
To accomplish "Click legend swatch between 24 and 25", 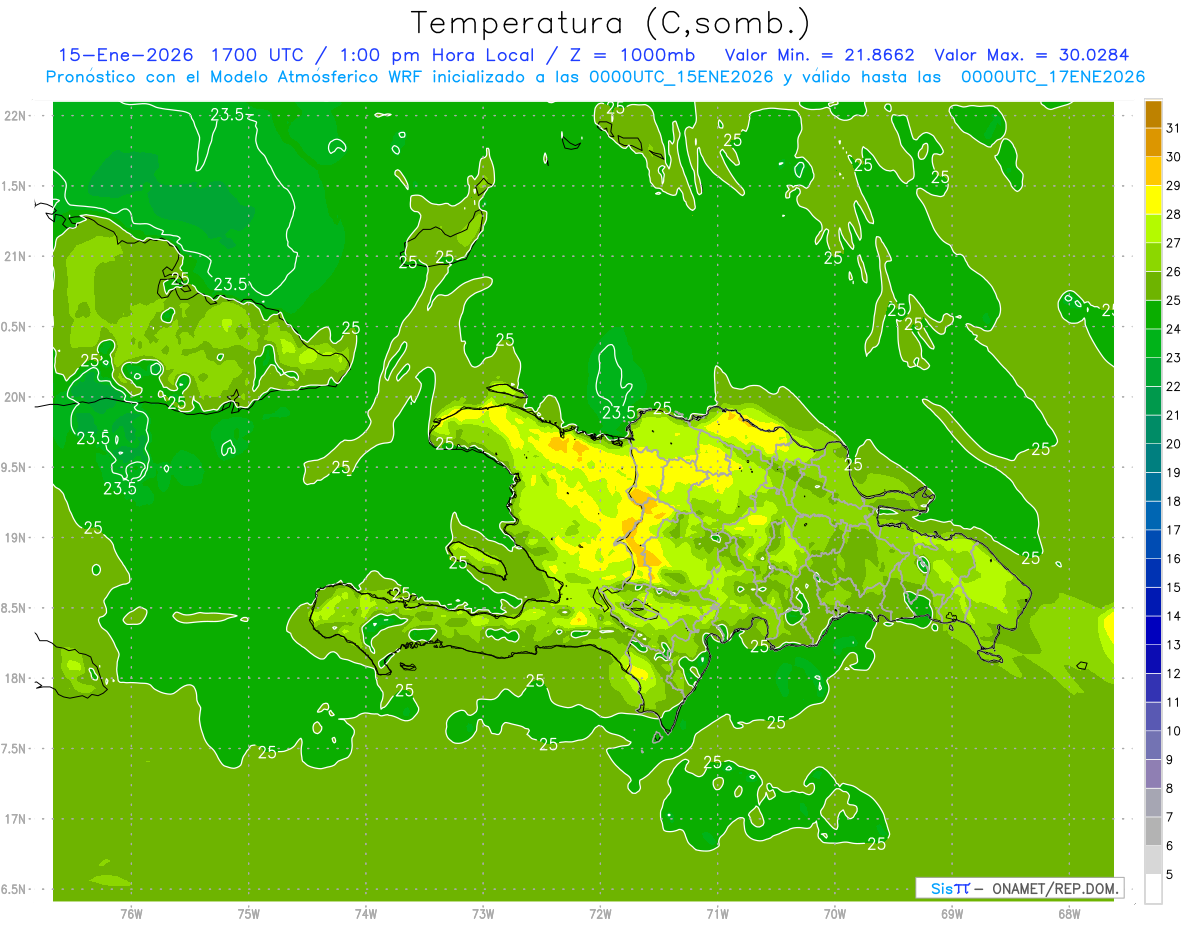I will coord(1153,315).
